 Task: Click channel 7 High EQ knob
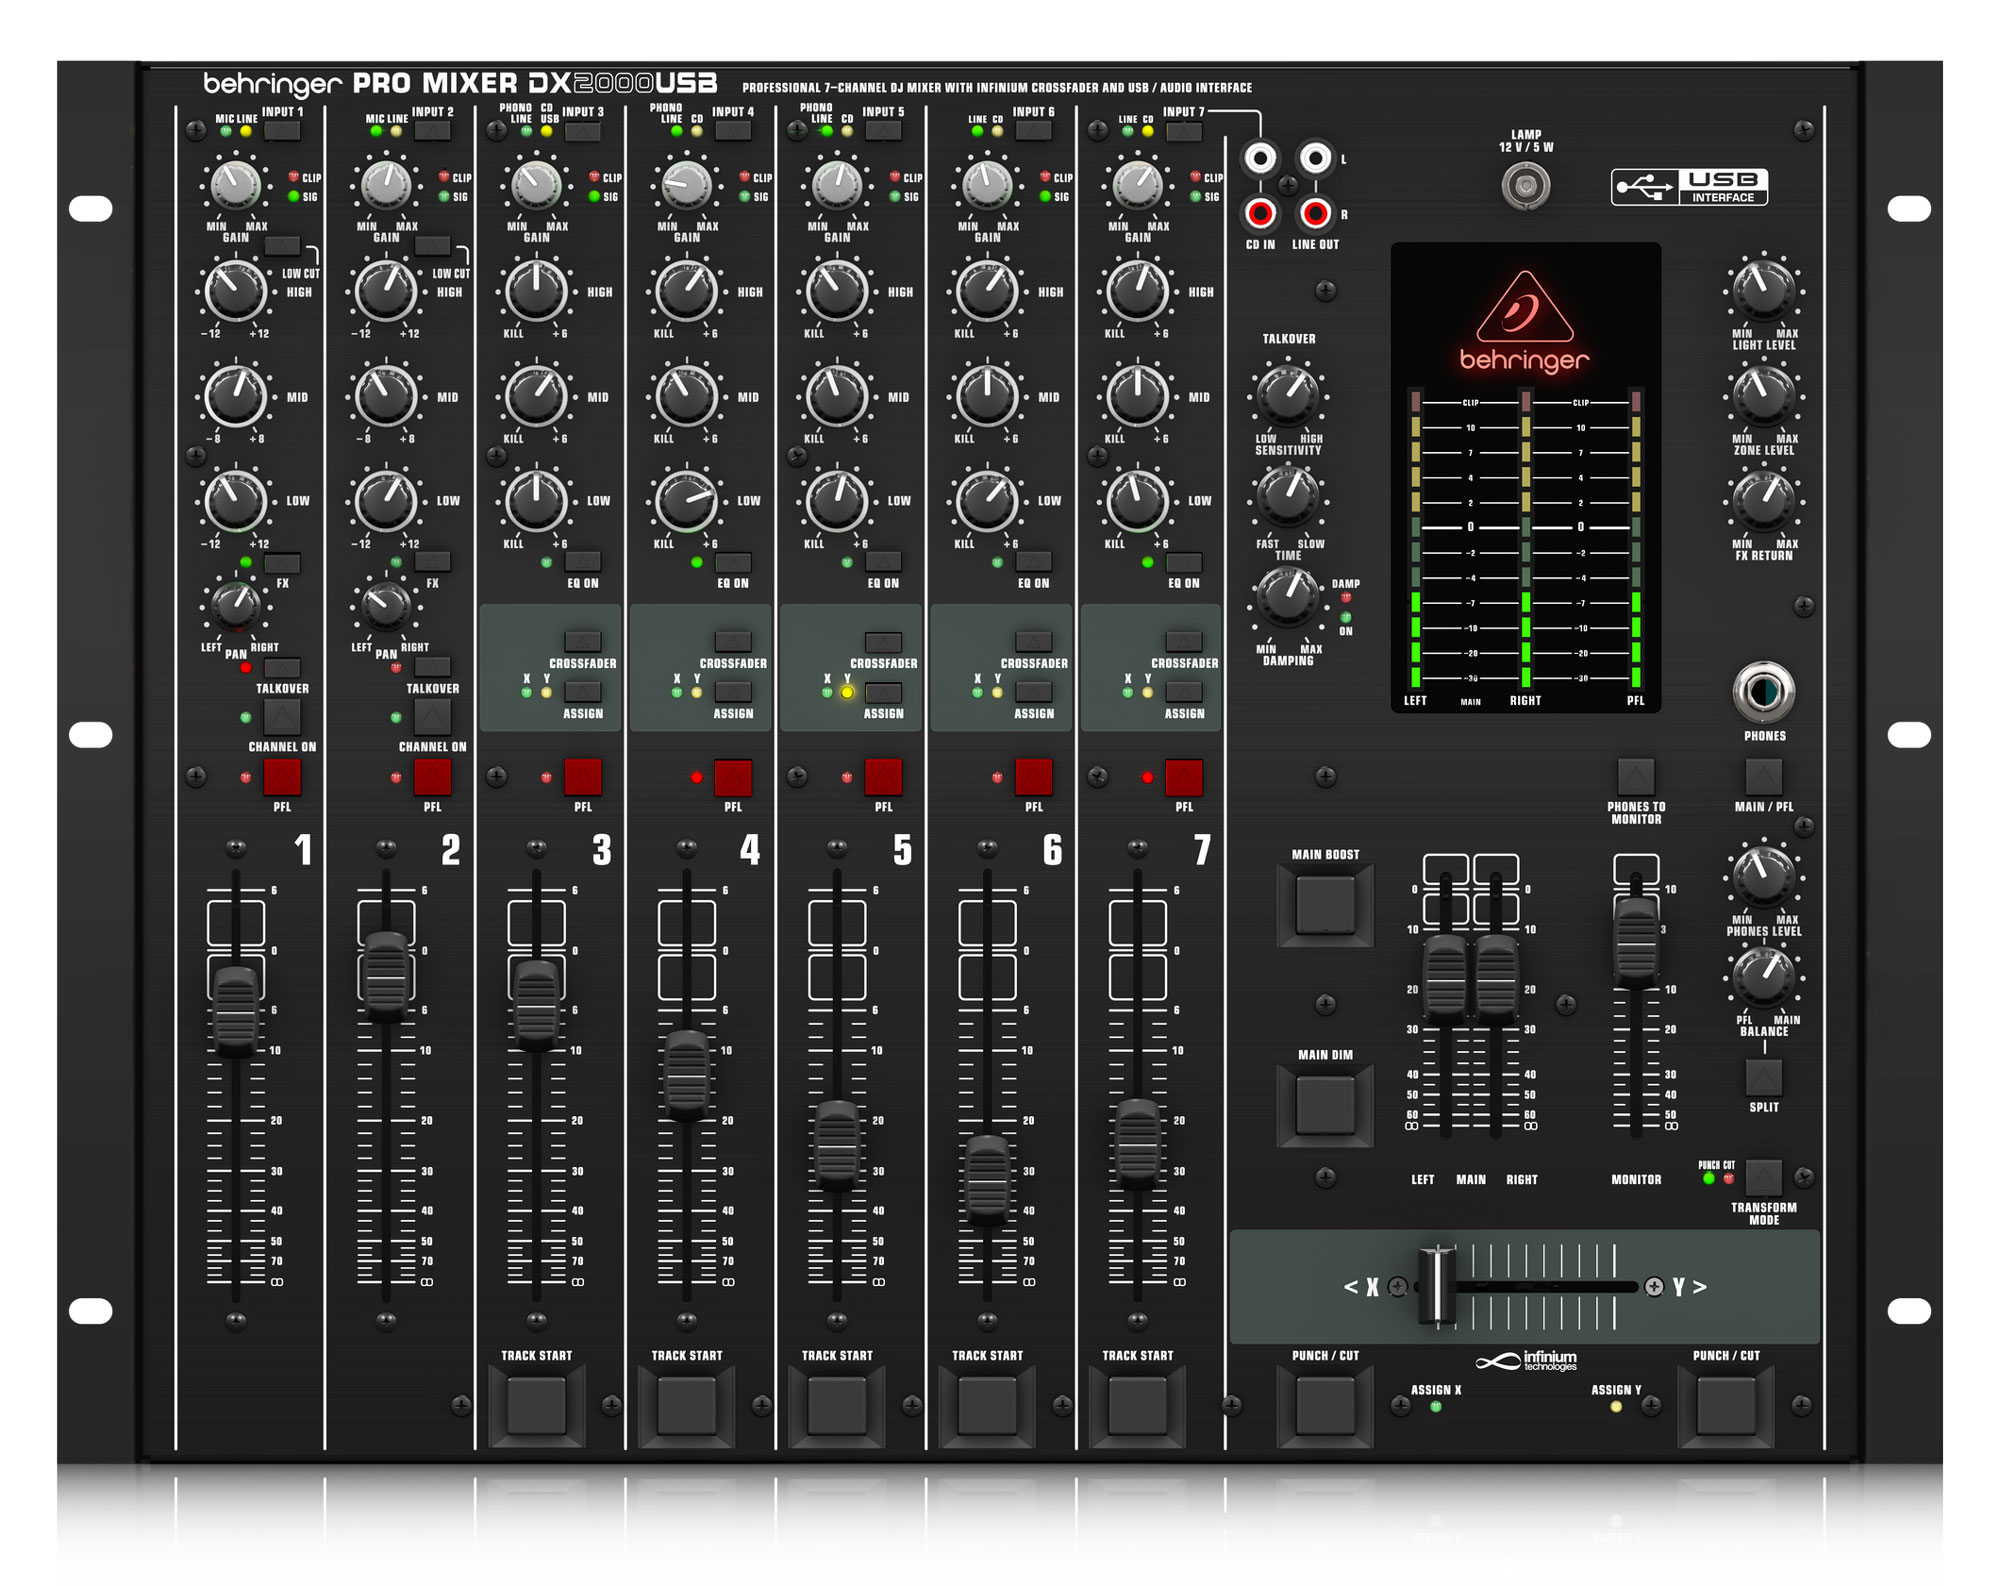(x=1138, y=291)
